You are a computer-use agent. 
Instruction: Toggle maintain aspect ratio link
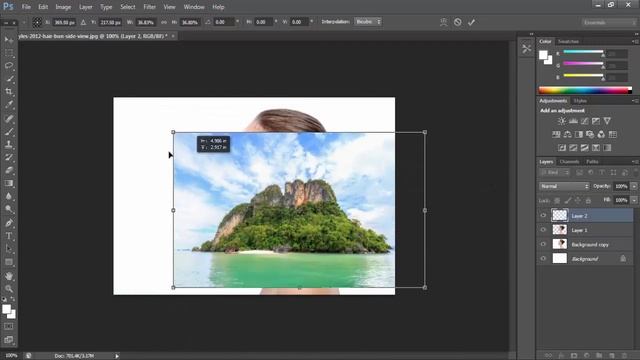coord(164,22)
